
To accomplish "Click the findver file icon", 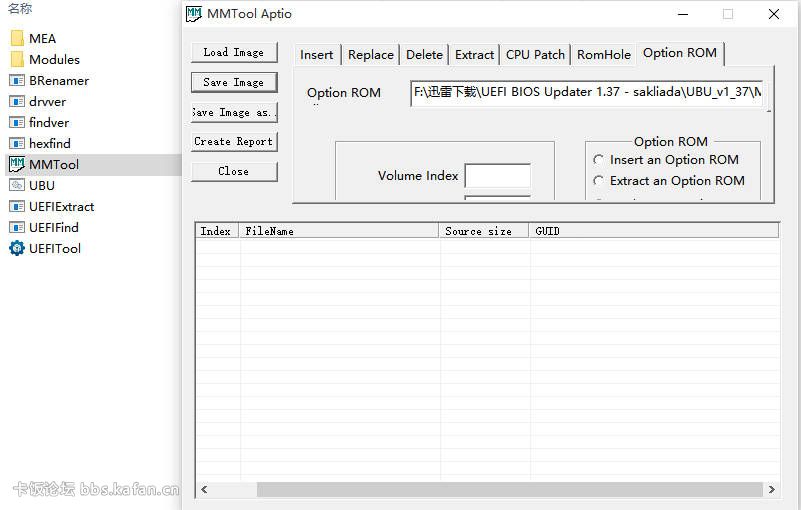I will click(17, 123).
